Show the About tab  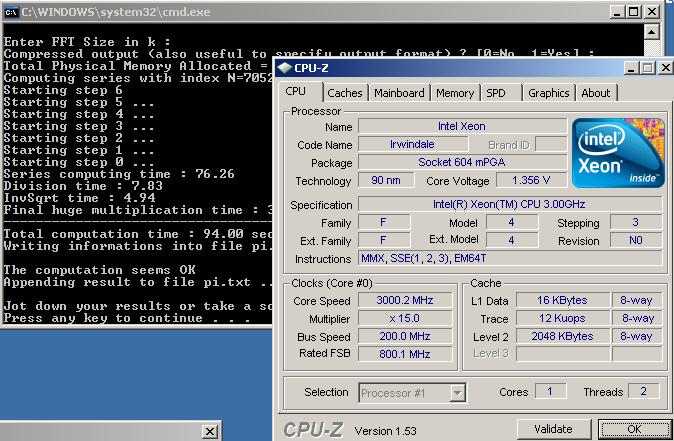tap(596, 93)
